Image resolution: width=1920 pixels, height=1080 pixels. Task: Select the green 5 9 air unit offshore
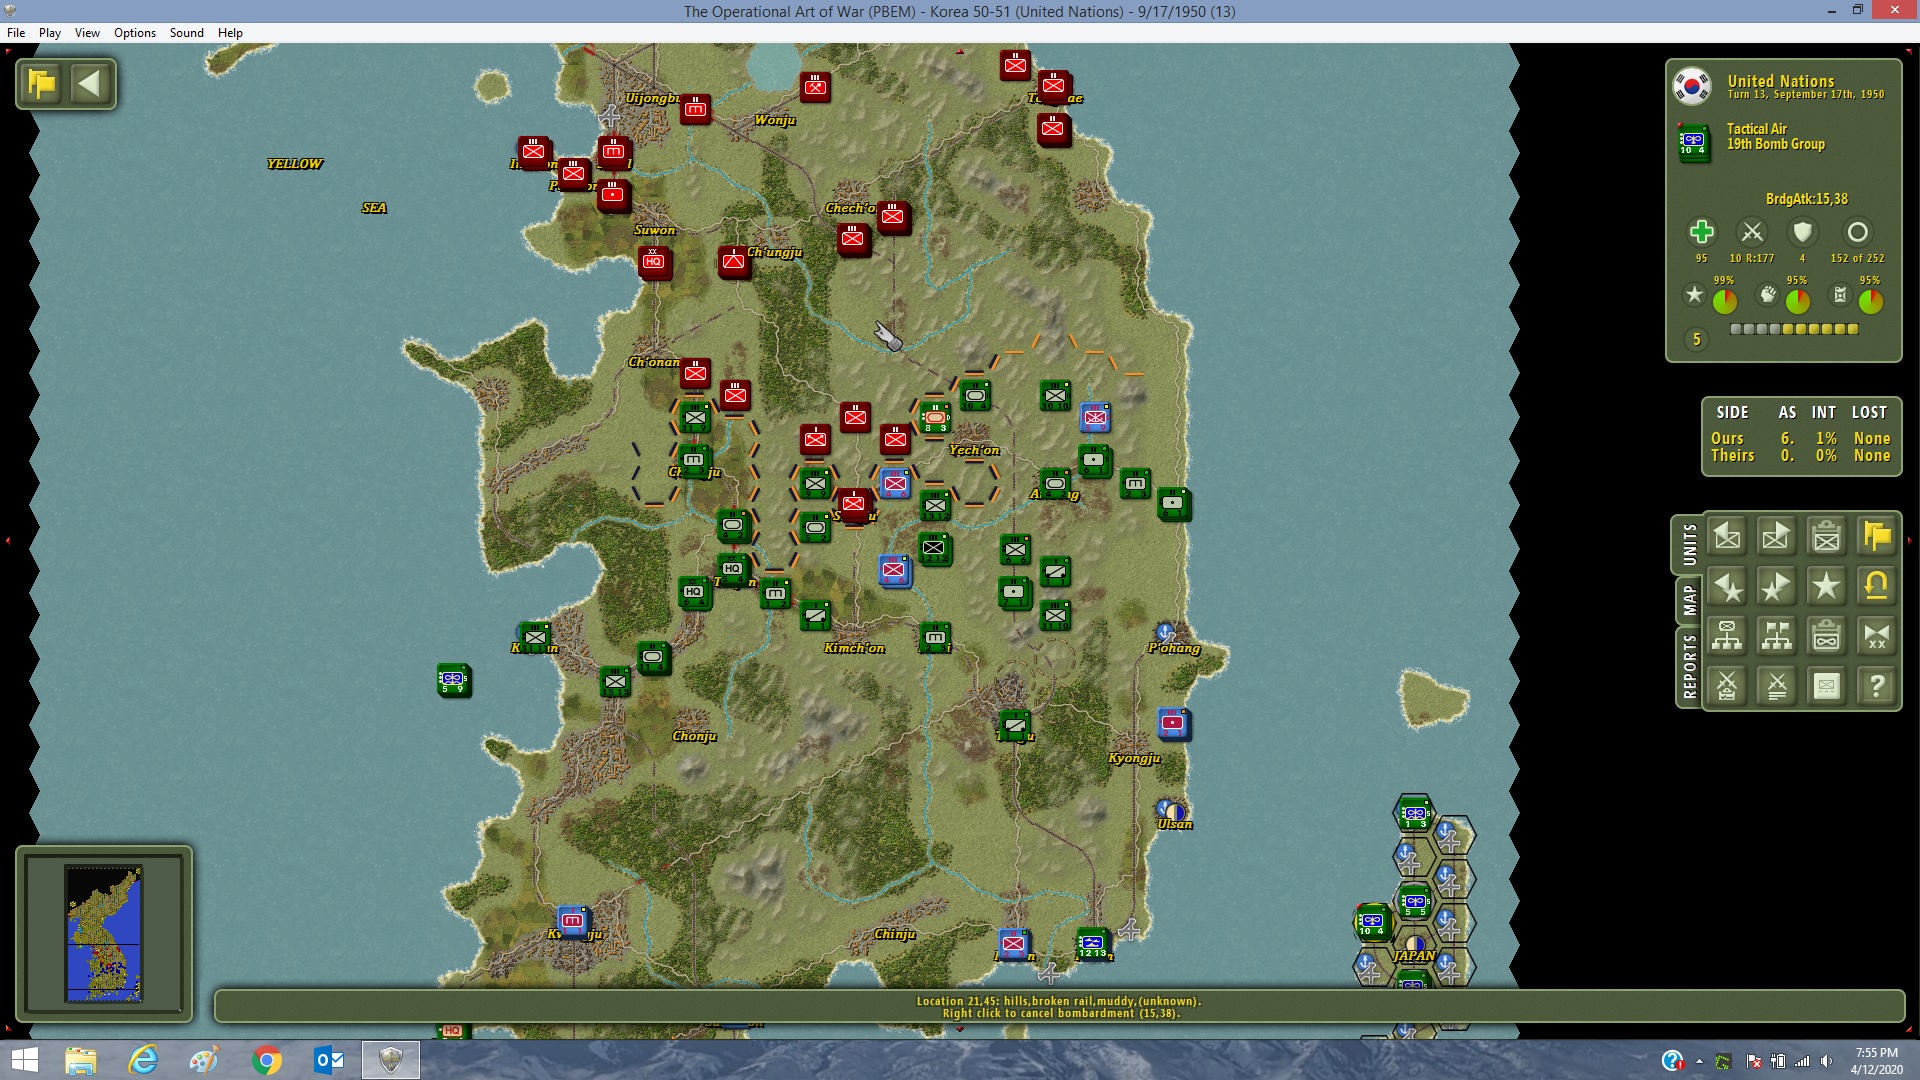pos(453,679)
